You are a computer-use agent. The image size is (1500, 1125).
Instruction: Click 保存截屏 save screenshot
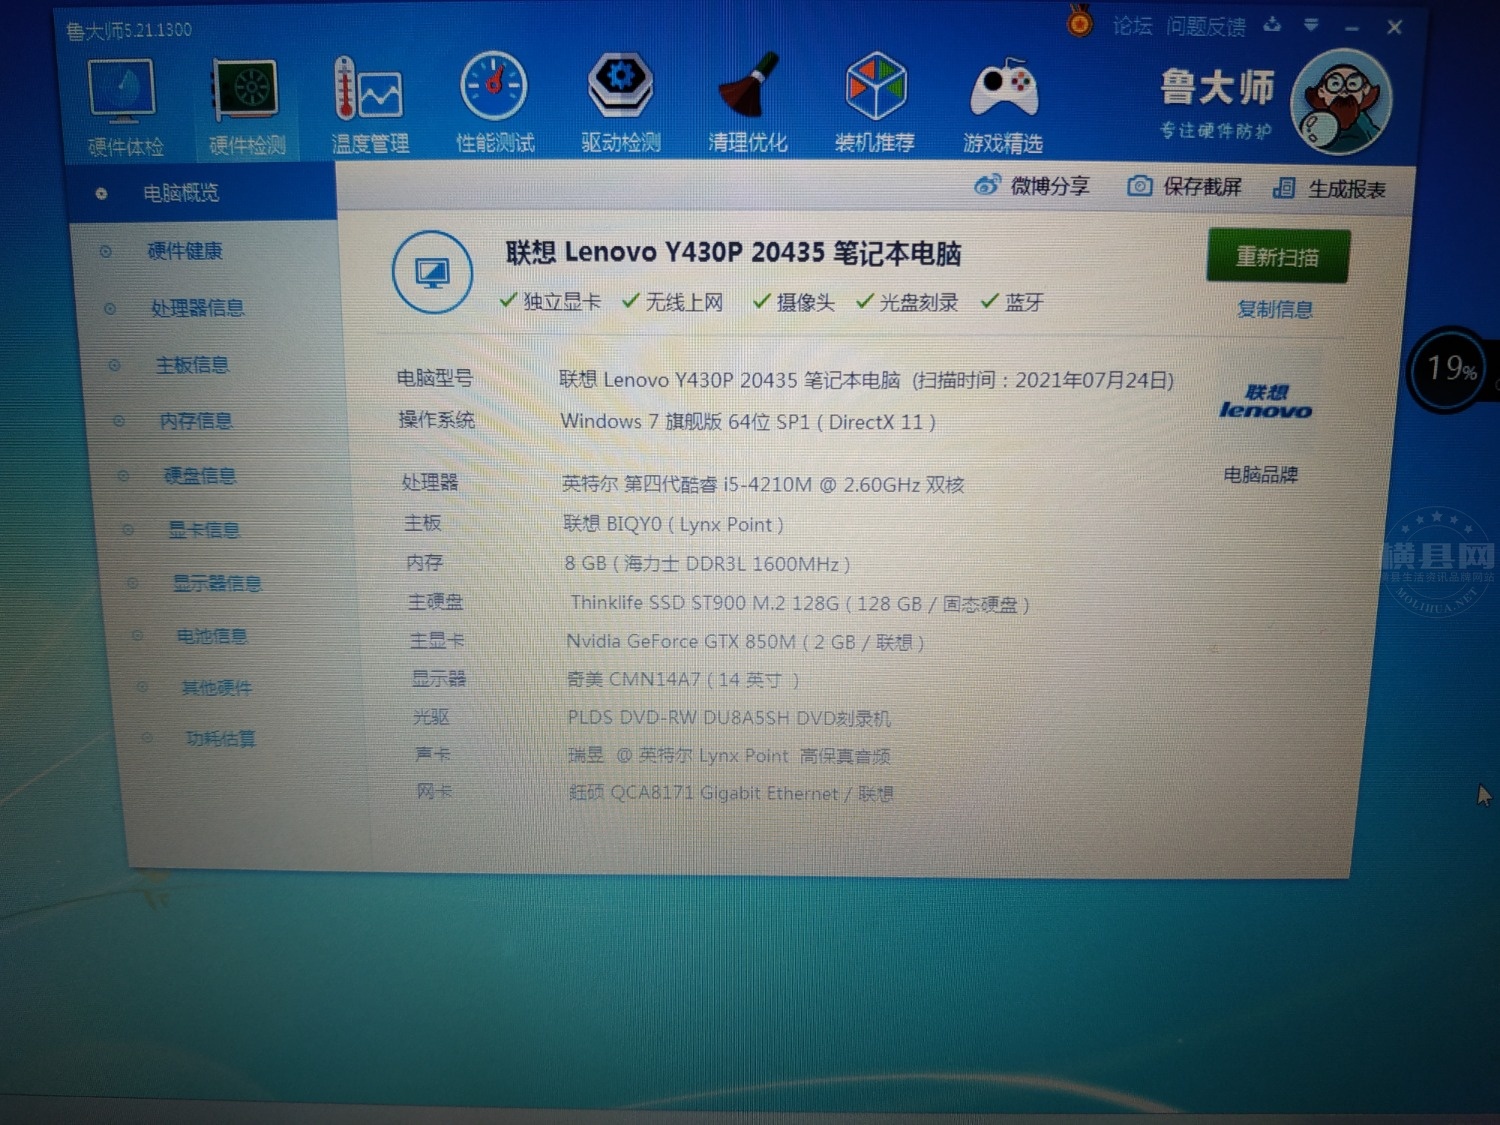pos(1184,187)
